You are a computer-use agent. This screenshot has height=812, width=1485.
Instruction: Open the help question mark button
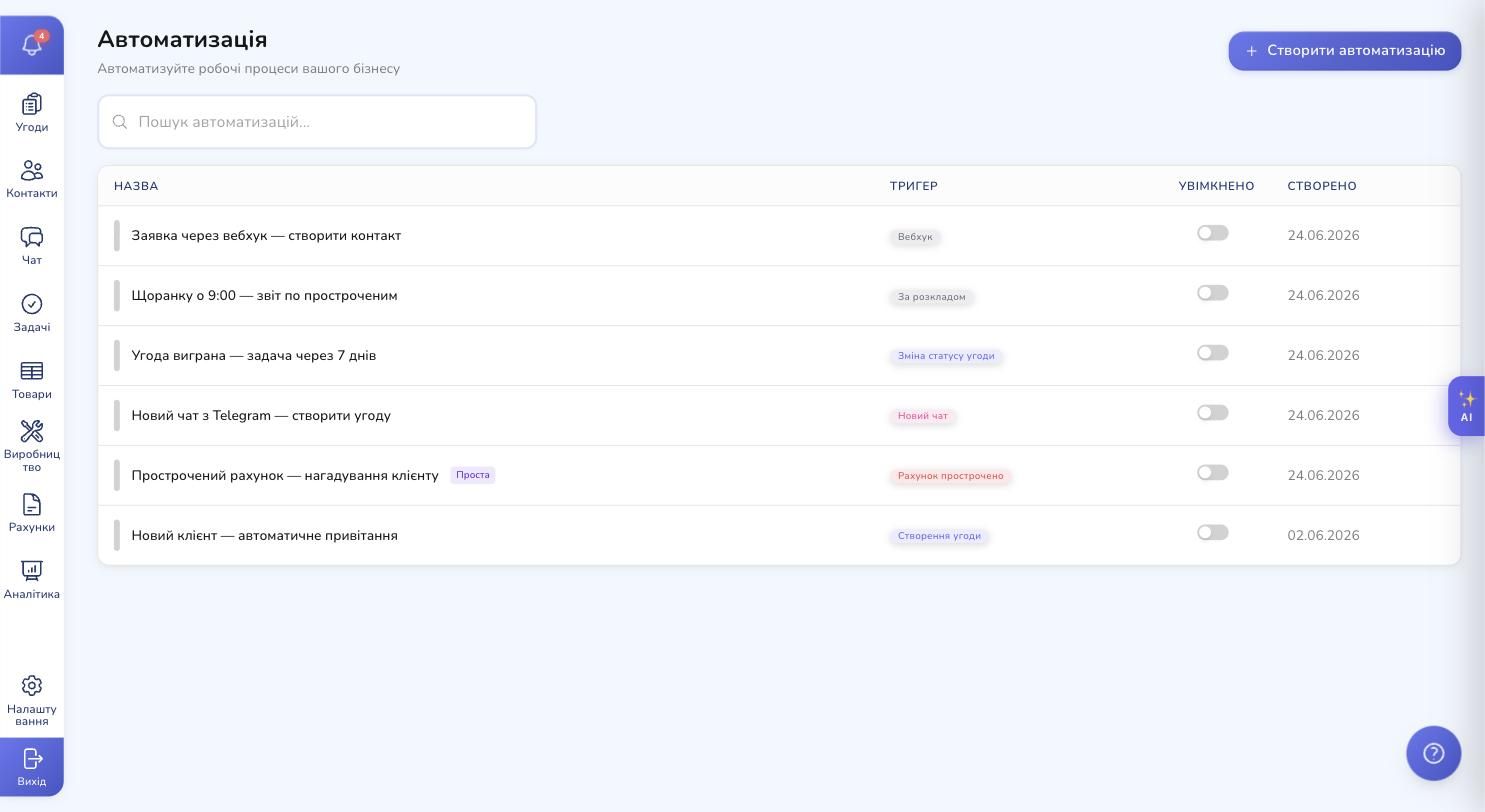(x=1434, y=753)
